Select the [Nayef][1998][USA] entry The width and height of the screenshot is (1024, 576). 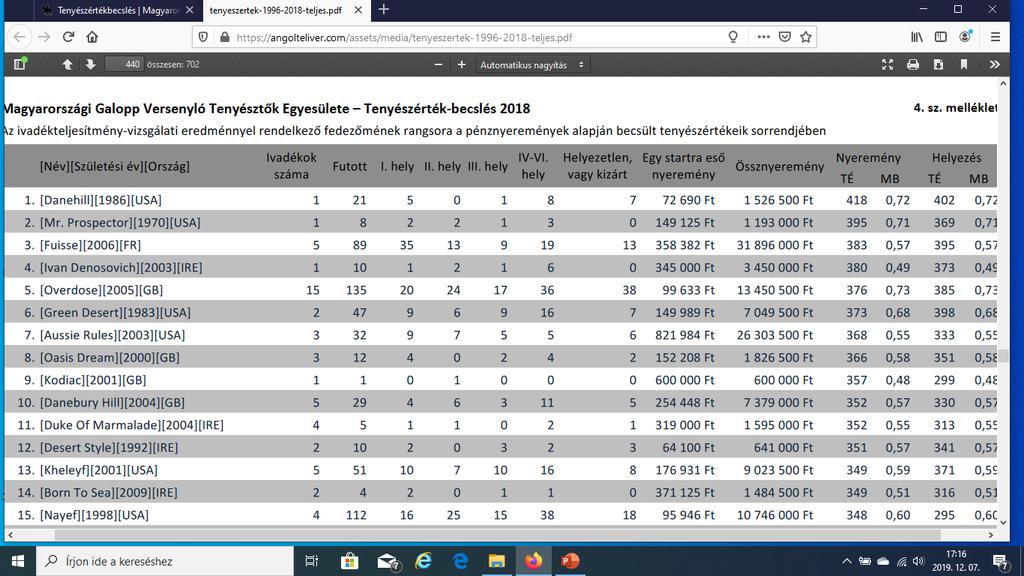[94, 515]
